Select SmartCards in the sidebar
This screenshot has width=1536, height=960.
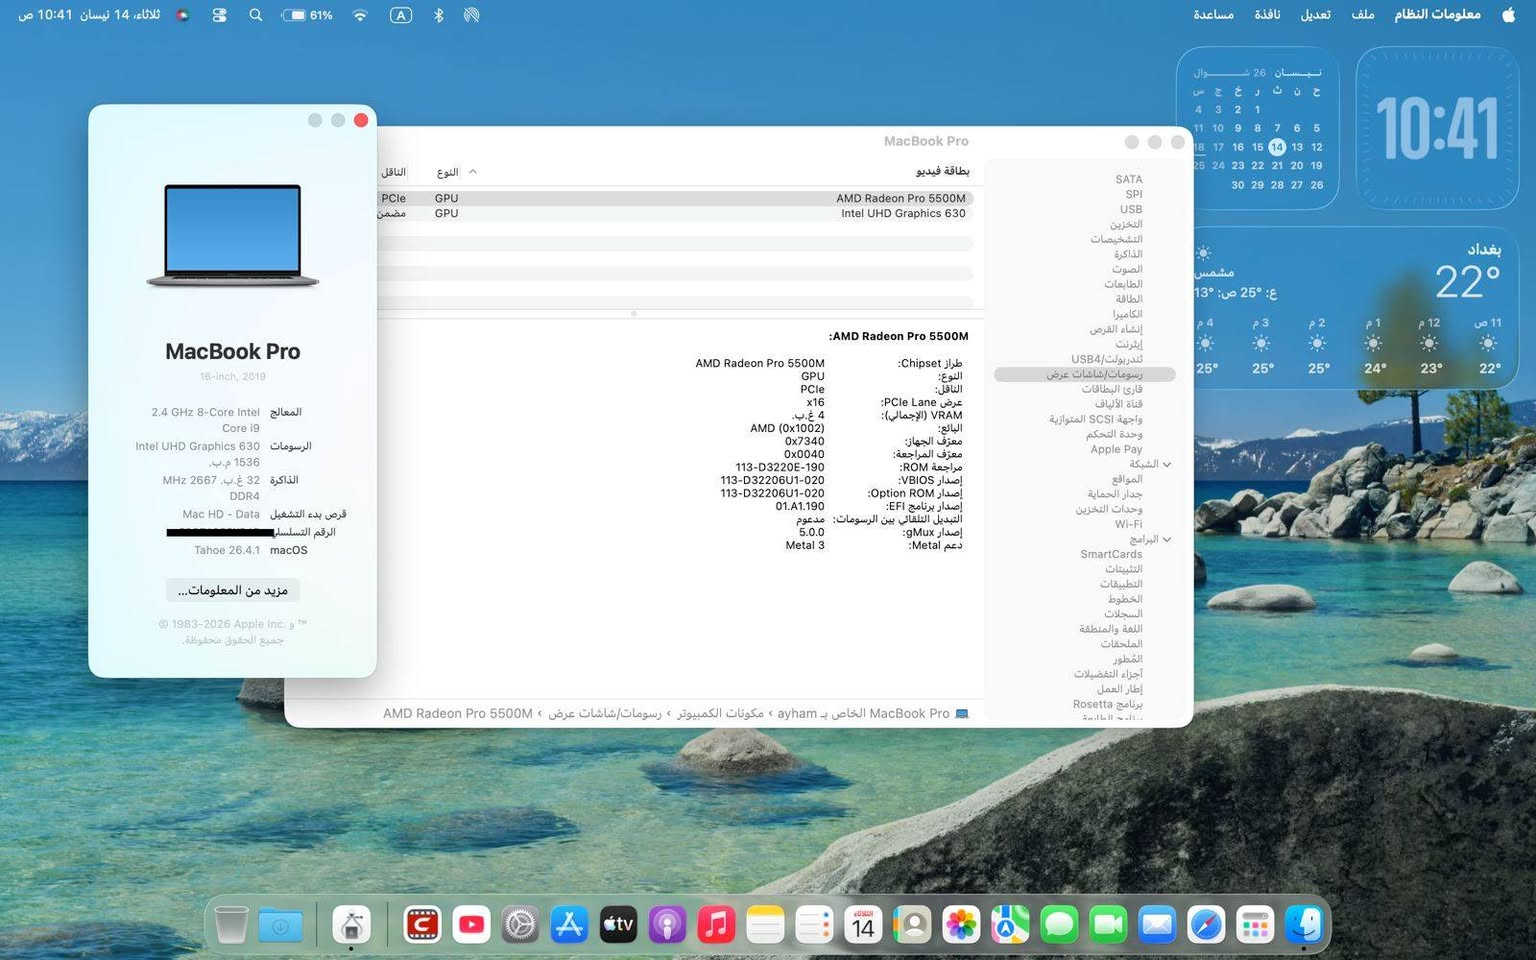(x=1111, y=554)
